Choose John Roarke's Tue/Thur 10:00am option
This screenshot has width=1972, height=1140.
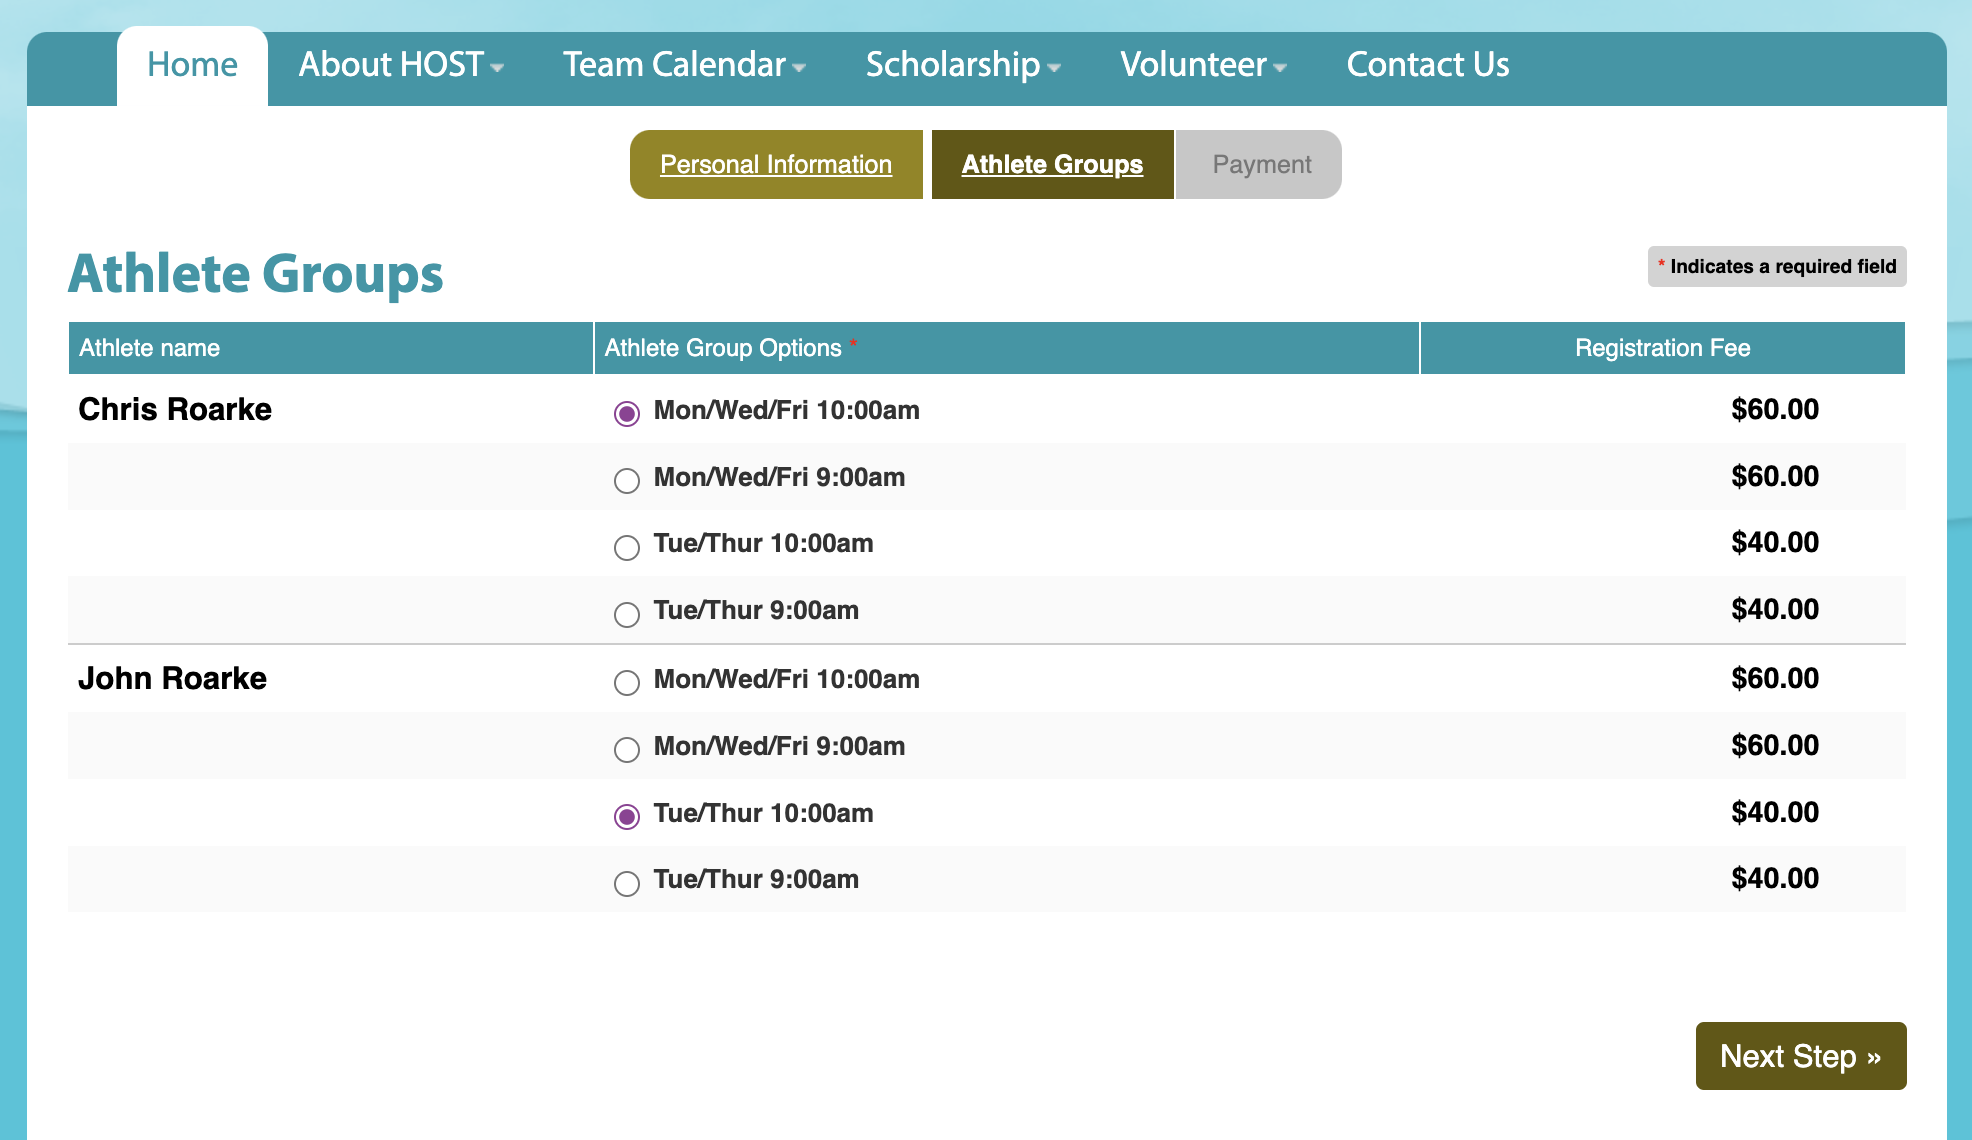[627, 817]
